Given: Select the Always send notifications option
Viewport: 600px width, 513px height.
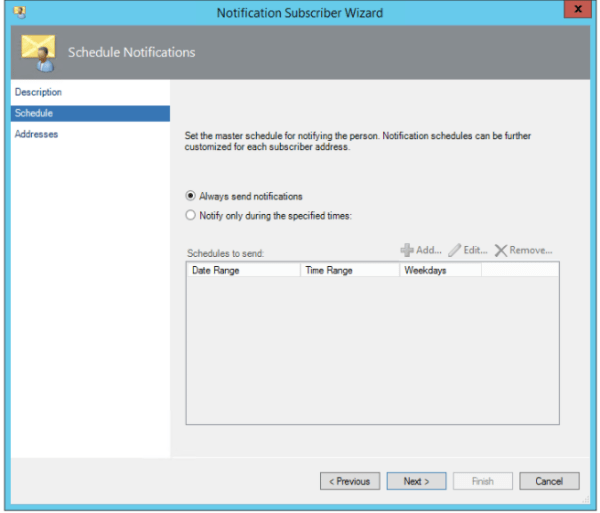Looking at the screenshot, I should tap(192, 196).
